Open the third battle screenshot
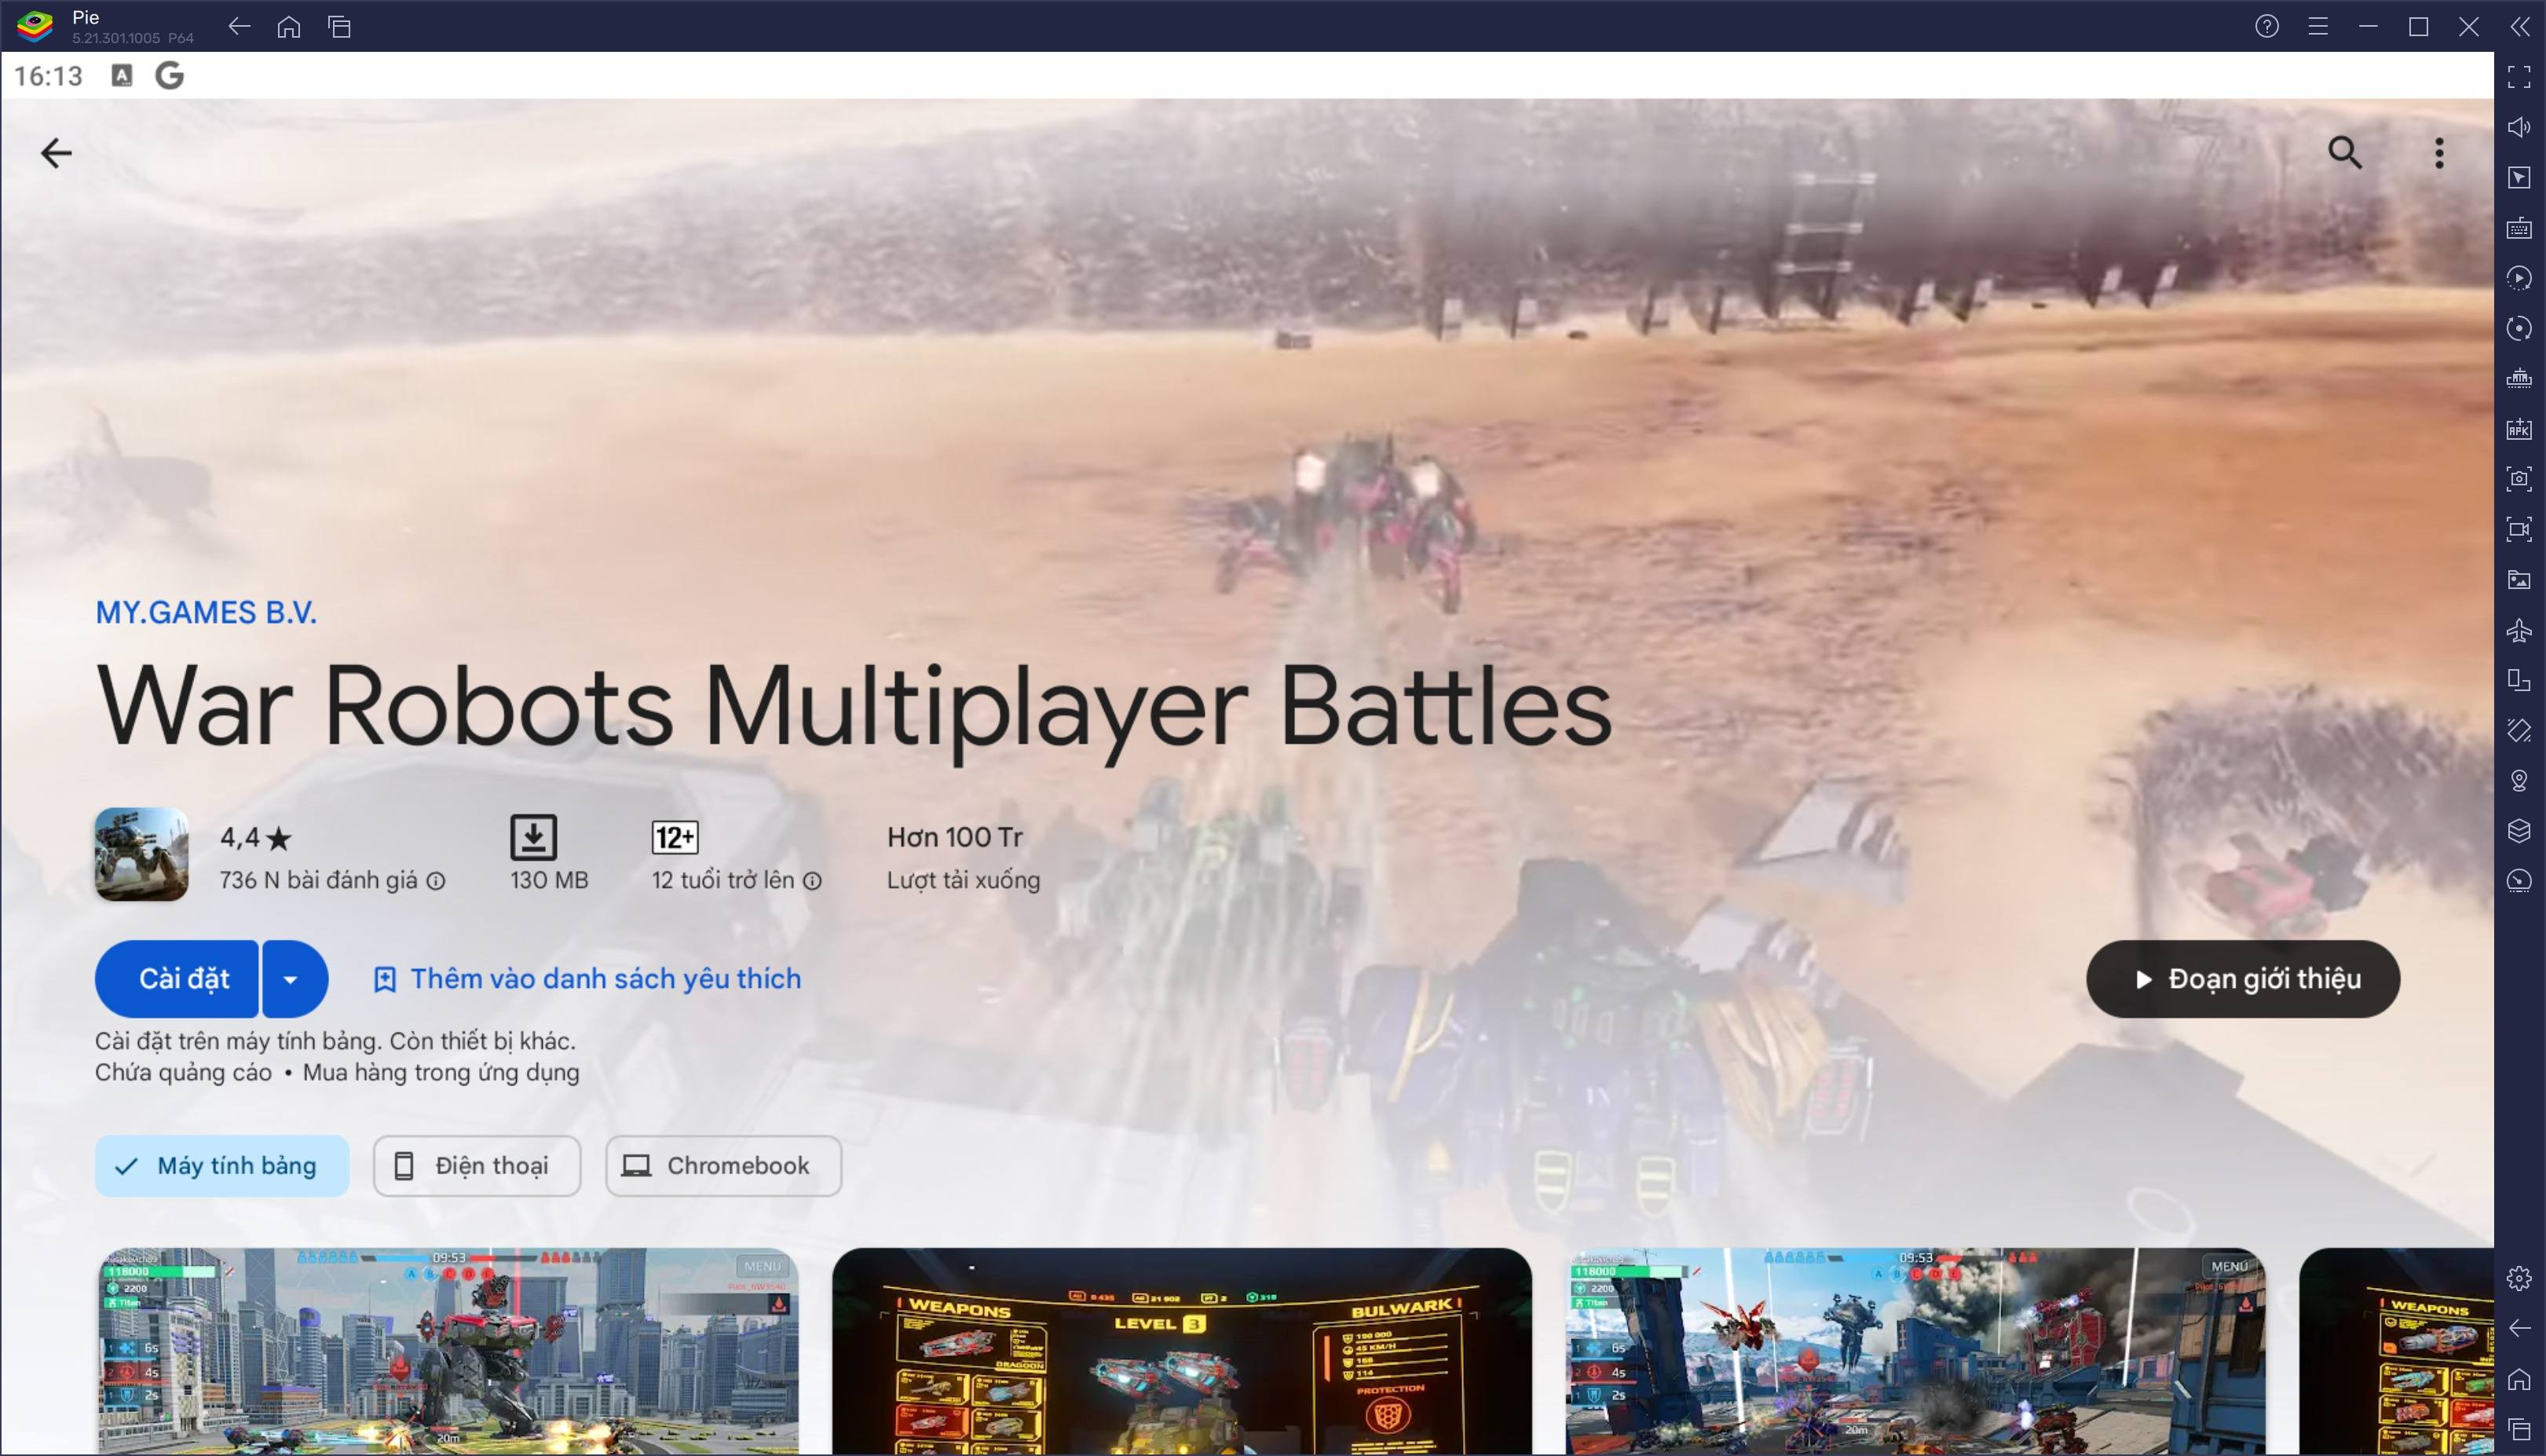Screen dimensions: 2546x1456 click(x=1915, y=1350)
